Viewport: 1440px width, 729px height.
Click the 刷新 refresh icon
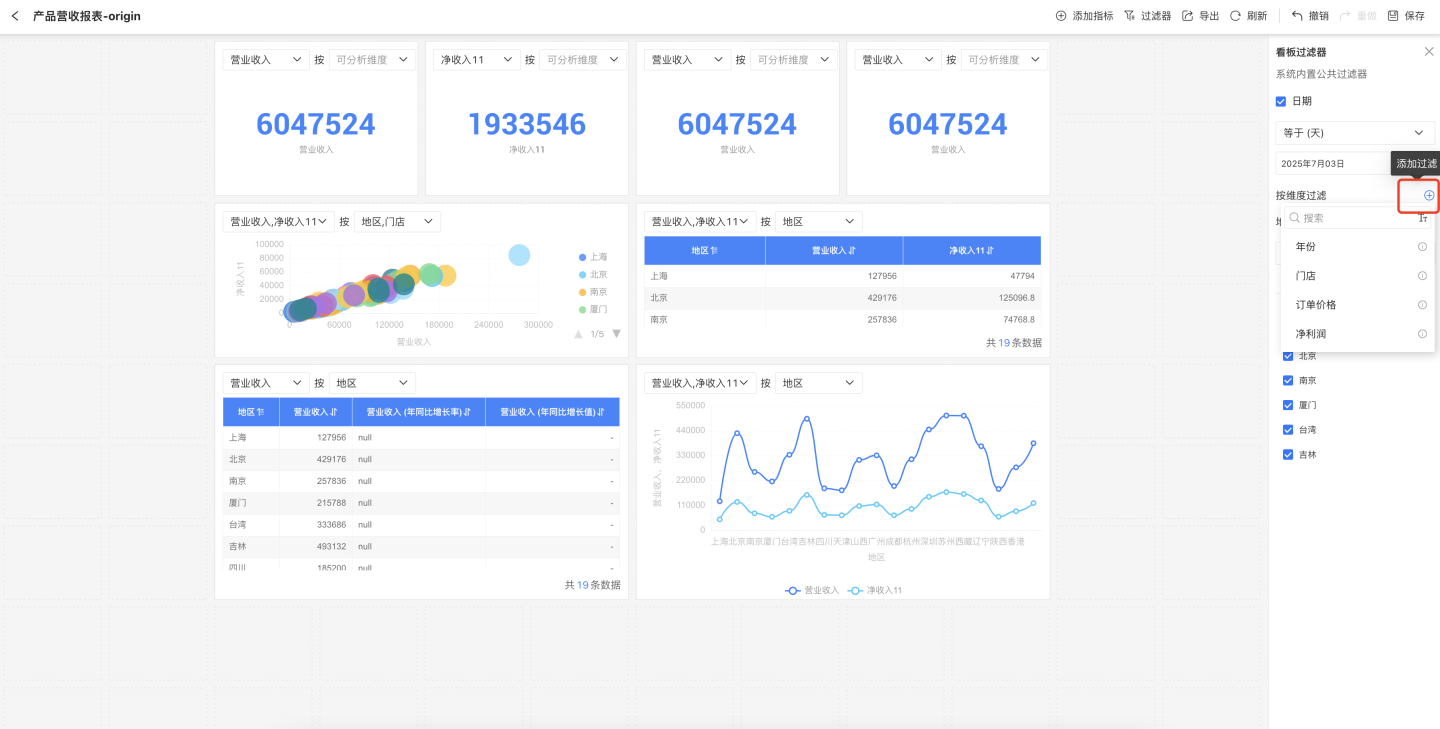[1236, 16]
